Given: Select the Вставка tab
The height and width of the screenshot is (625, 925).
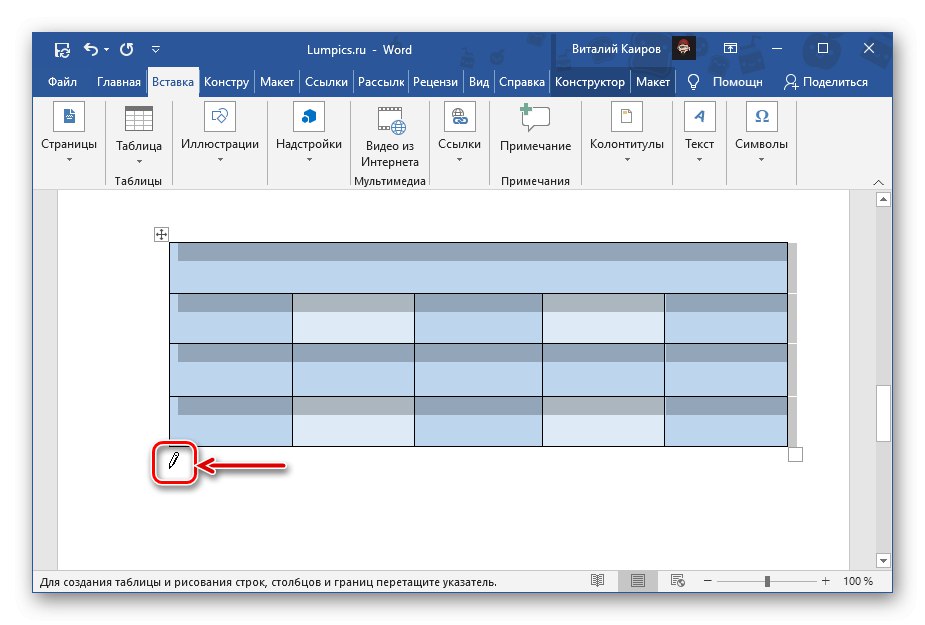Looking at the screenshot, I should pyautogui.click(x=173, y=82).
